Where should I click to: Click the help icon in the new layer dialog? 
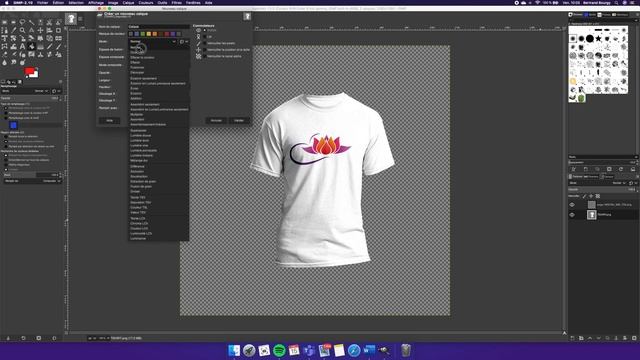pos(247,16)
